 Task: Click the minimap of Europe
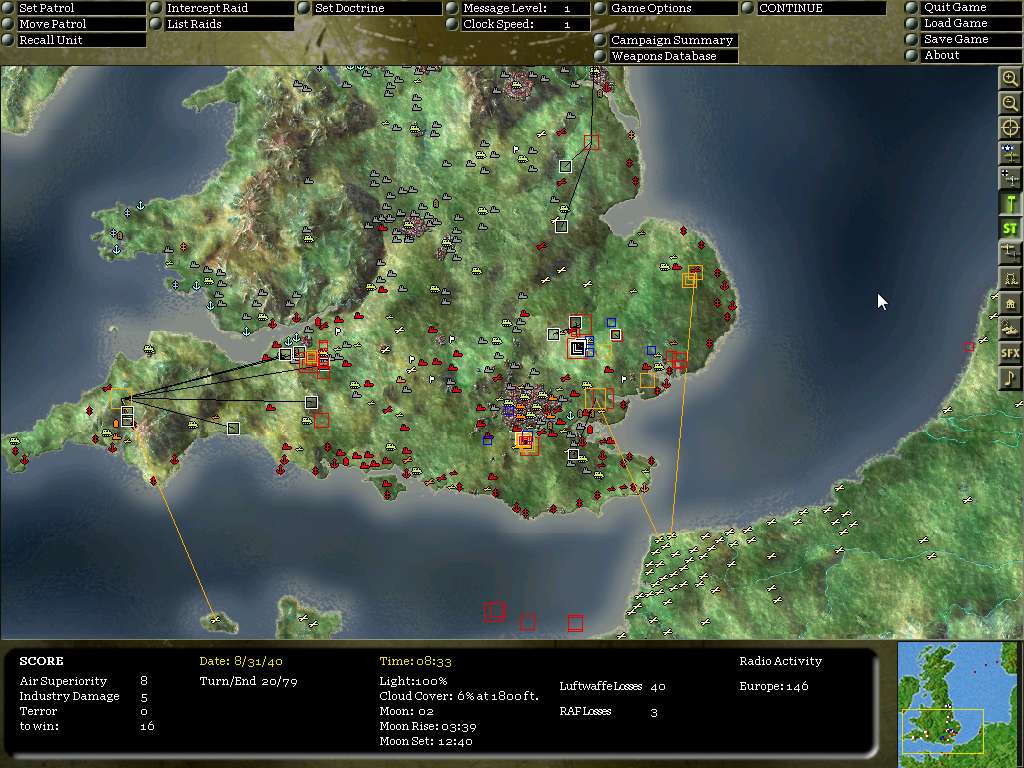coord(957,704)
